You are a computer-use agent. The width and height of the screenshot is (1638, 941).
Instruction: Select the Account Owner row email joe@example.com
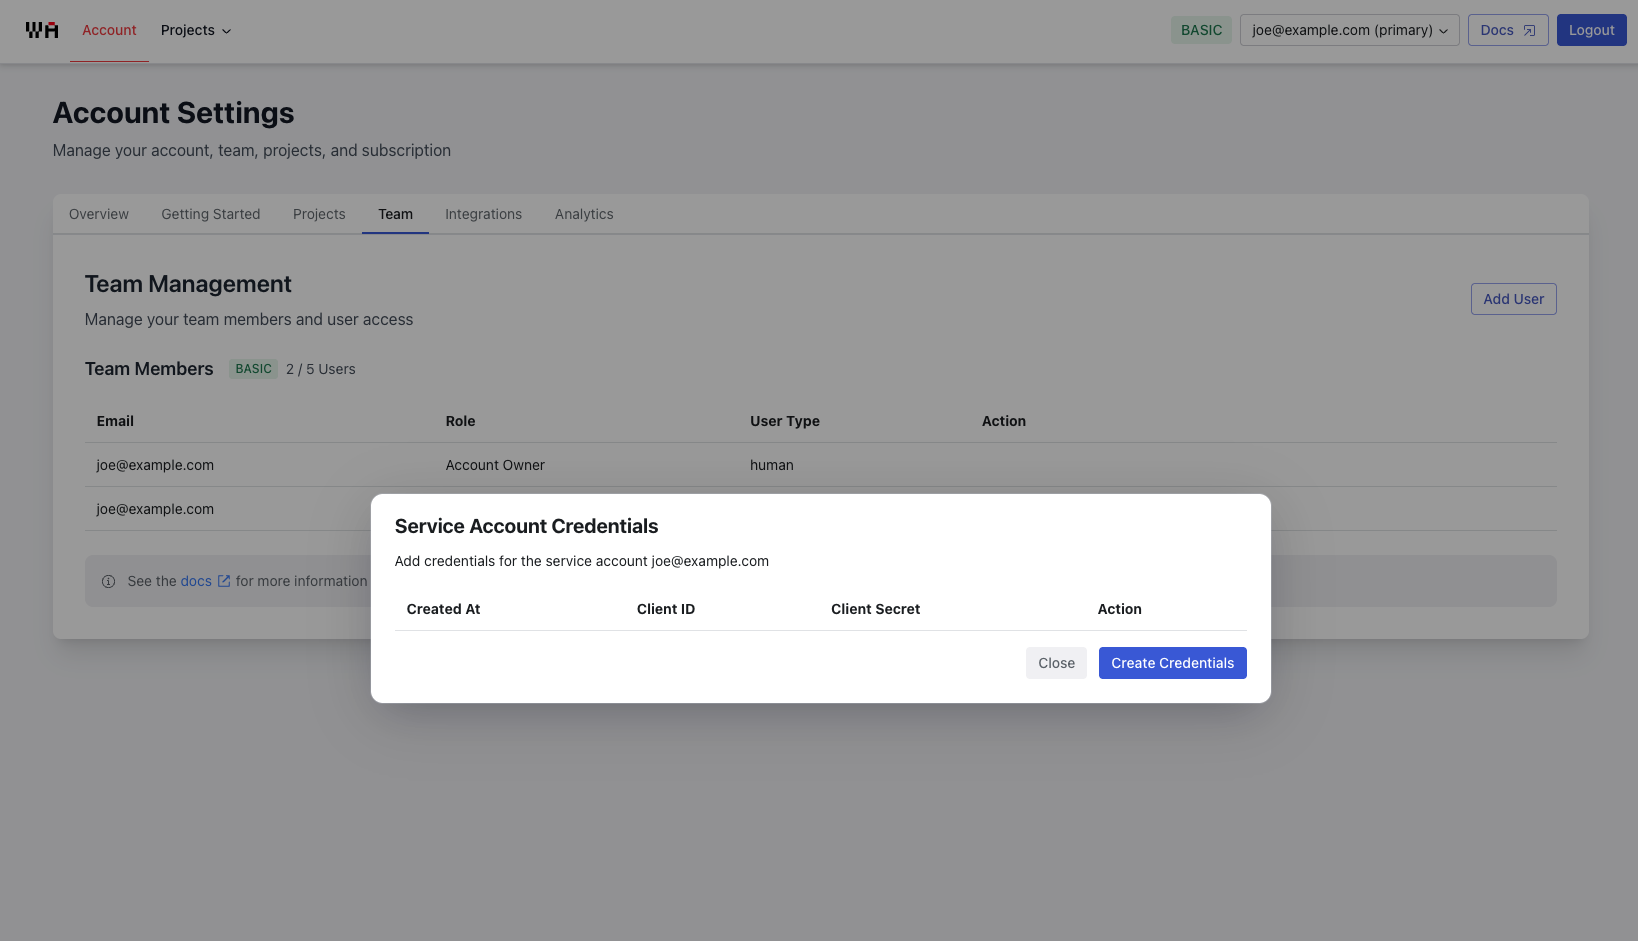point(154,465)
